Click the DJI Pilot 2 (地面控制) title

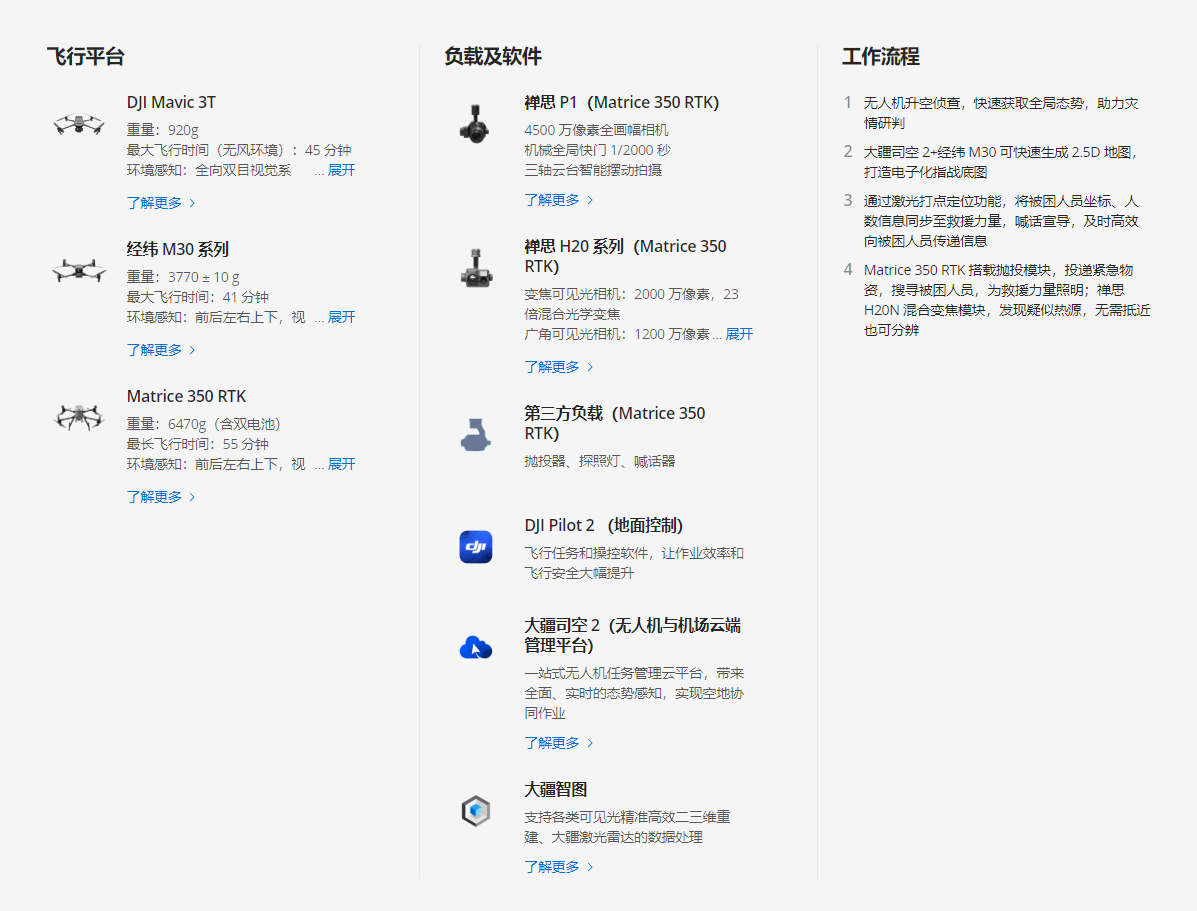(x=603, y=525)
